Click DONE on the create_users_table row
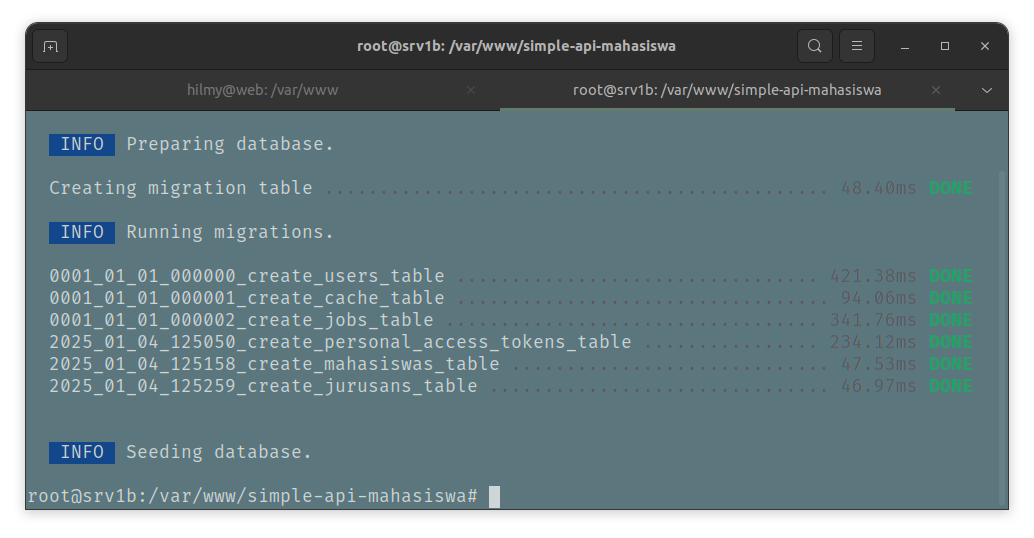The image size is (1034, 538). pos(950,276)
